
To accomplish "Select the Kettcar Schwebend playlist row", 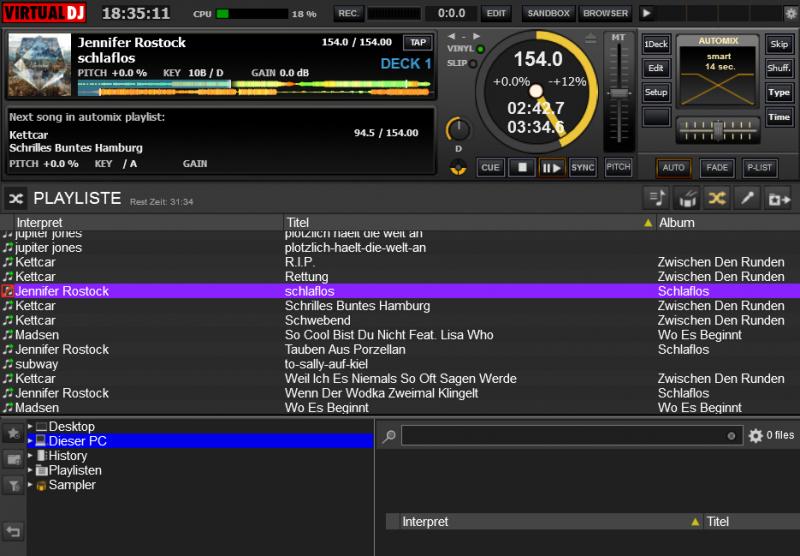I will pyautogui.click(x=400, y=320).
